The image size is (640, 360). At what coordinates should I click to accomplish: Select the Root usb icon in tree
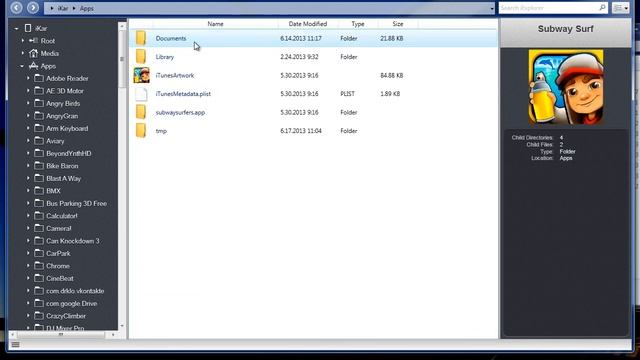[33, 41]
